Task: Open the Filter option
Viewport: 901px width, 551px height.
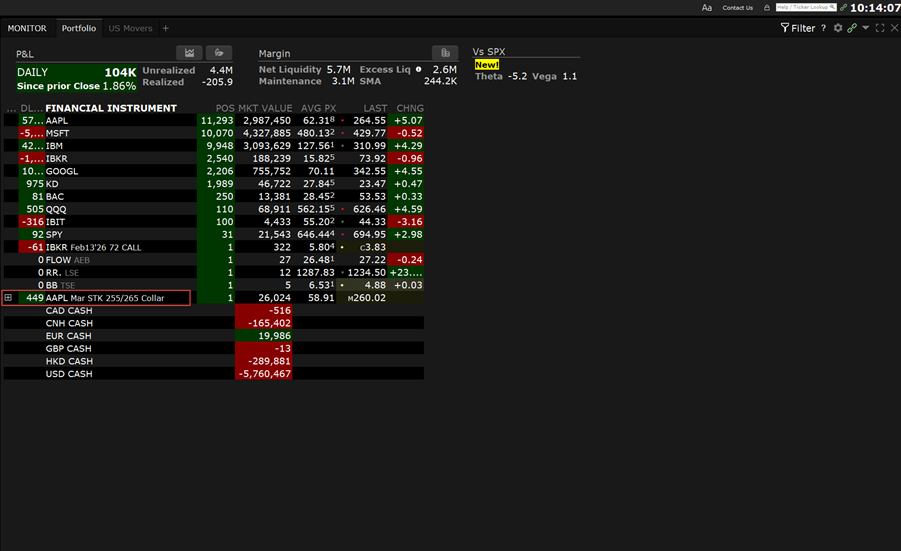Action: click(x=798, y=28)
